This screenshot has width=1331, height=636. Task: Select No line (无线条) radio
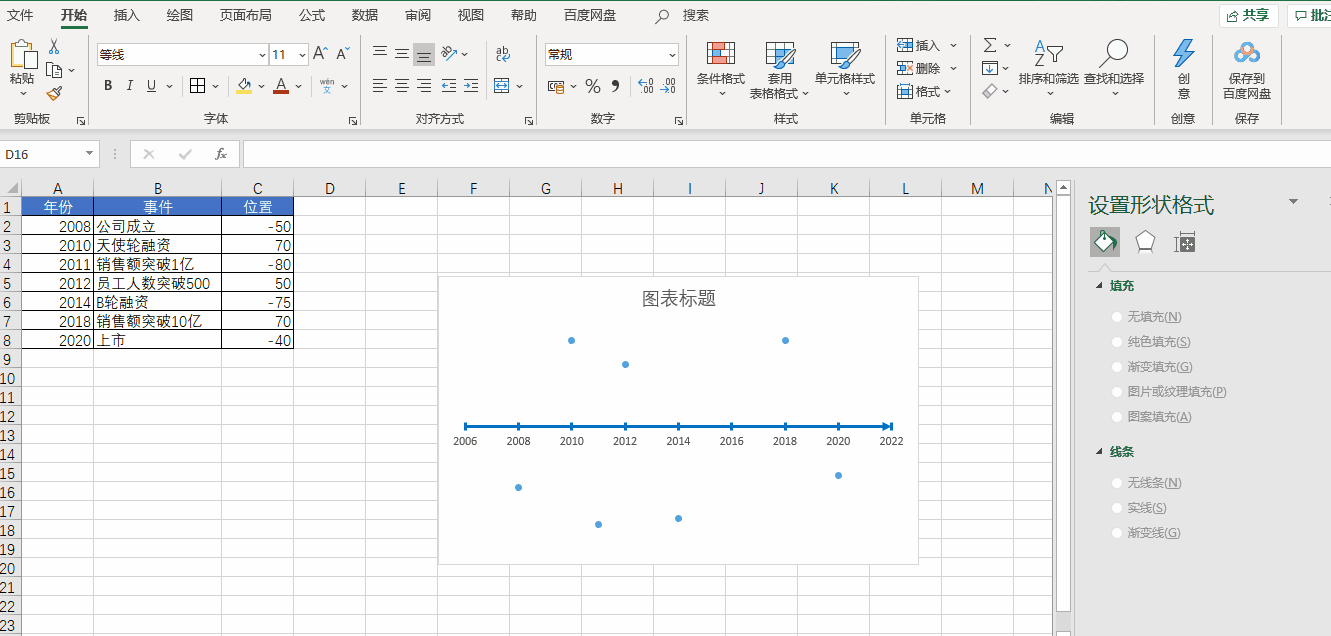click(x=1117, y=483)
